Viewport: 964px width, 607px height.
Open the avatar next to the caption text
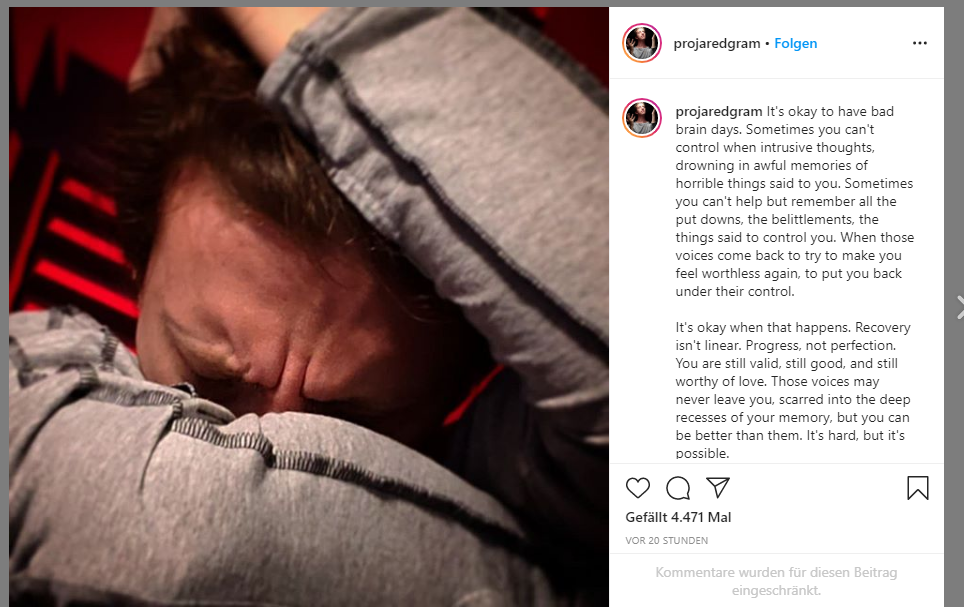pos(642,117)
